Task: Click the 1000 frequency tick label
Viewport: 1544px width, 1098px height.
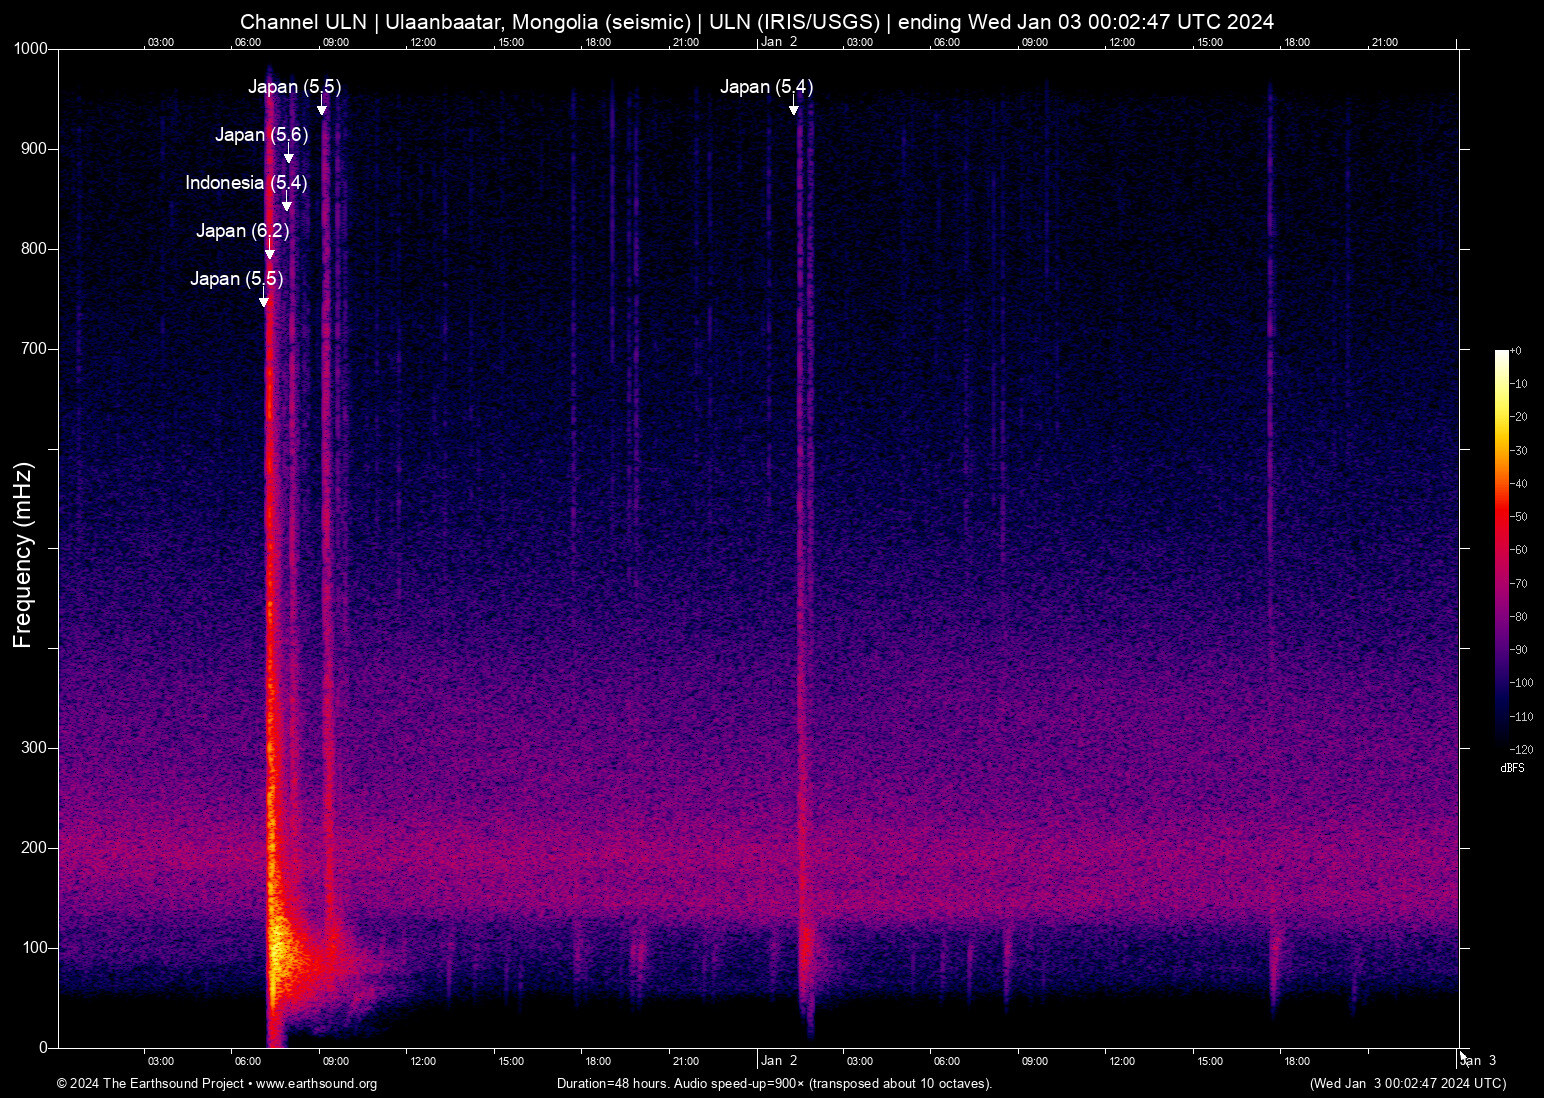Action: [x=30, y=49]
